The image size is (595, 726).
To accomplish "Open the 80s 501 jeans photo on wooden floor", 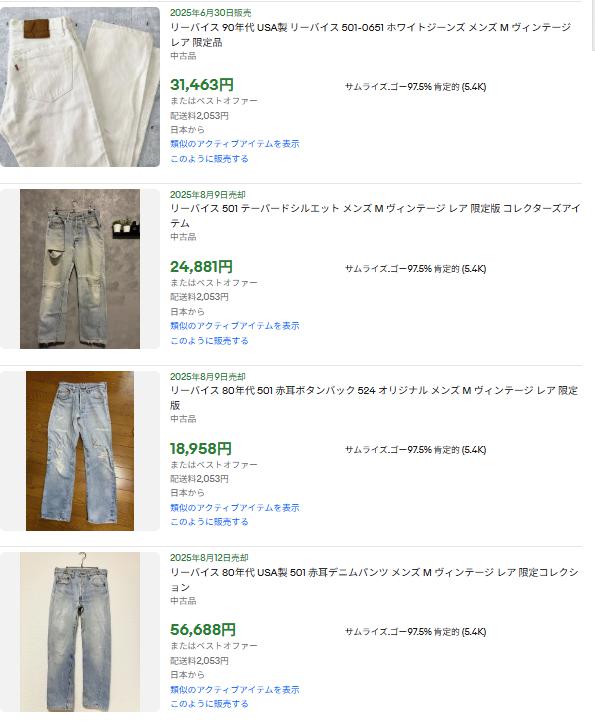I will tap(80, 451).
